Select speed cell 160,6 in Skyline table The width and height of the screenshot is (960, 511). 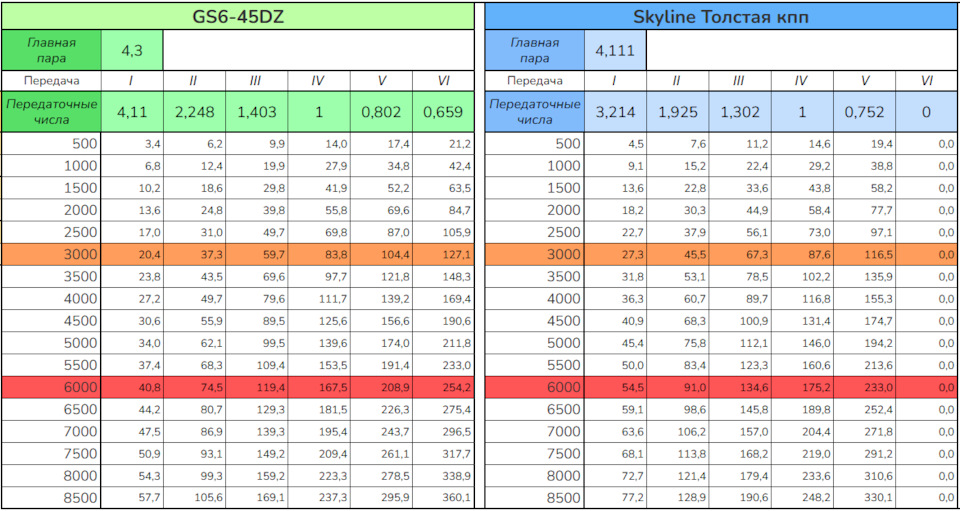pyautogui.click(x=802, y=365)
